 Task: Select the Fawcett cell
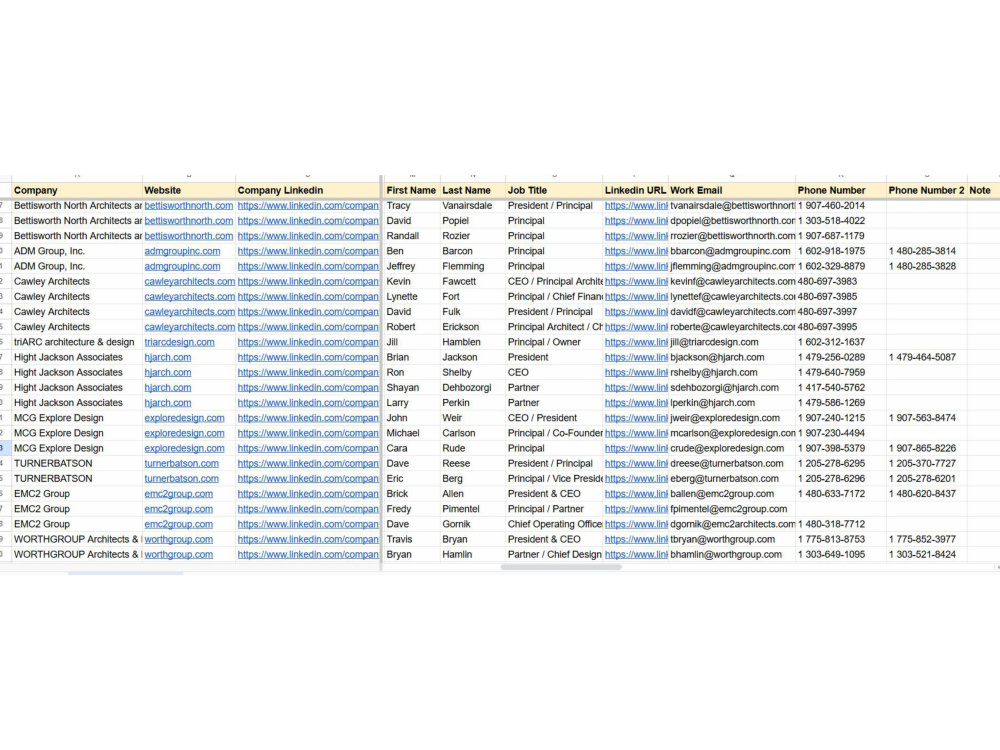(x=473, y=281)
